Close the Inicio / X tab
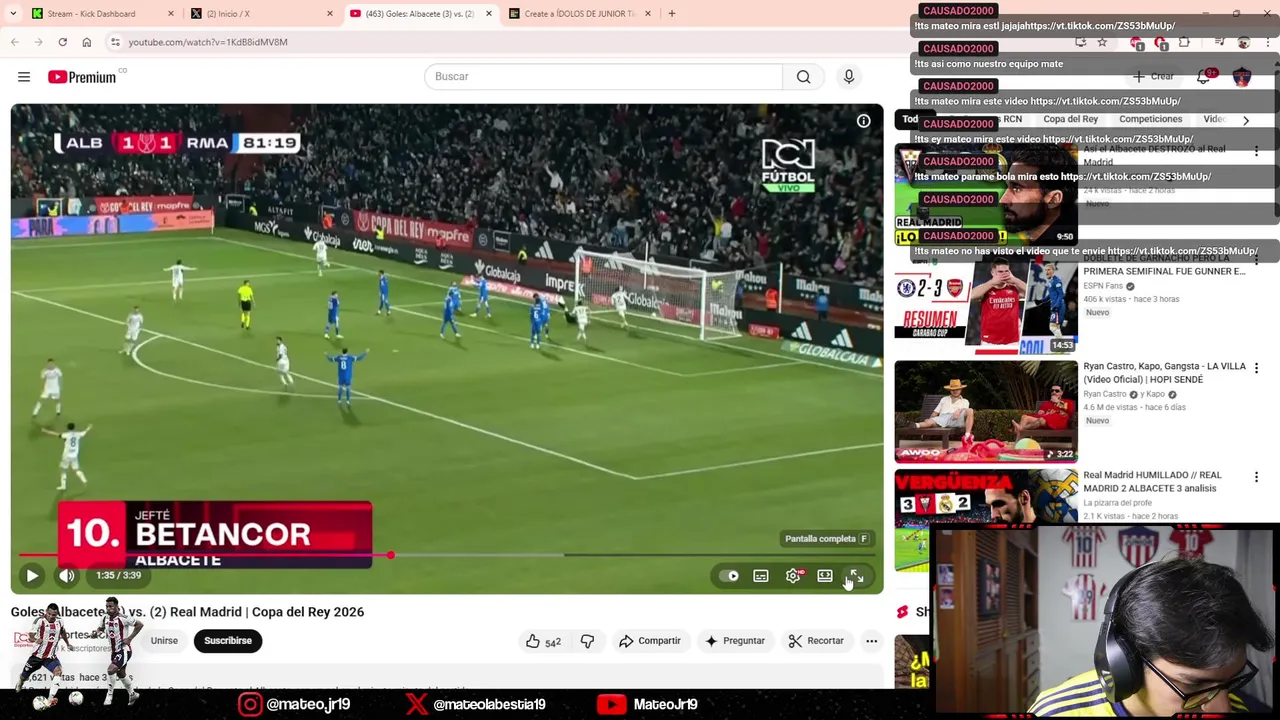 330,14
